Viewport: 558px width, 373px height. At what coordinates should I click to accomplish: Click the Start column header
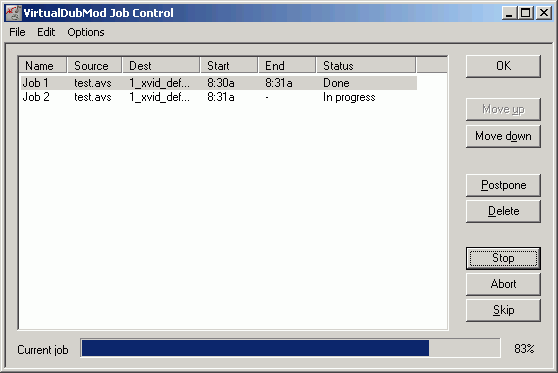(229, 65)
